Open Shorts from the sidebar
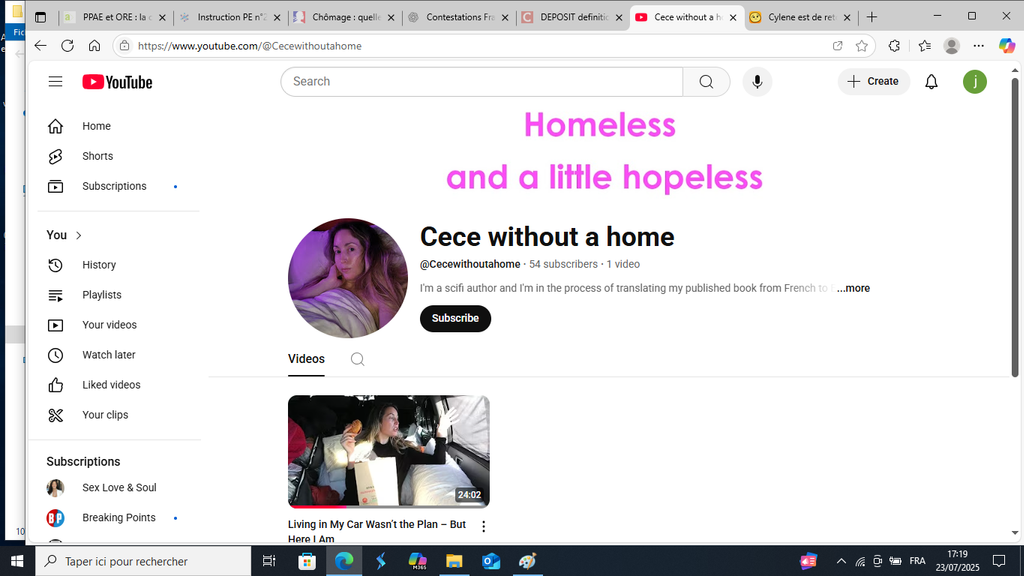 [97, 156]
